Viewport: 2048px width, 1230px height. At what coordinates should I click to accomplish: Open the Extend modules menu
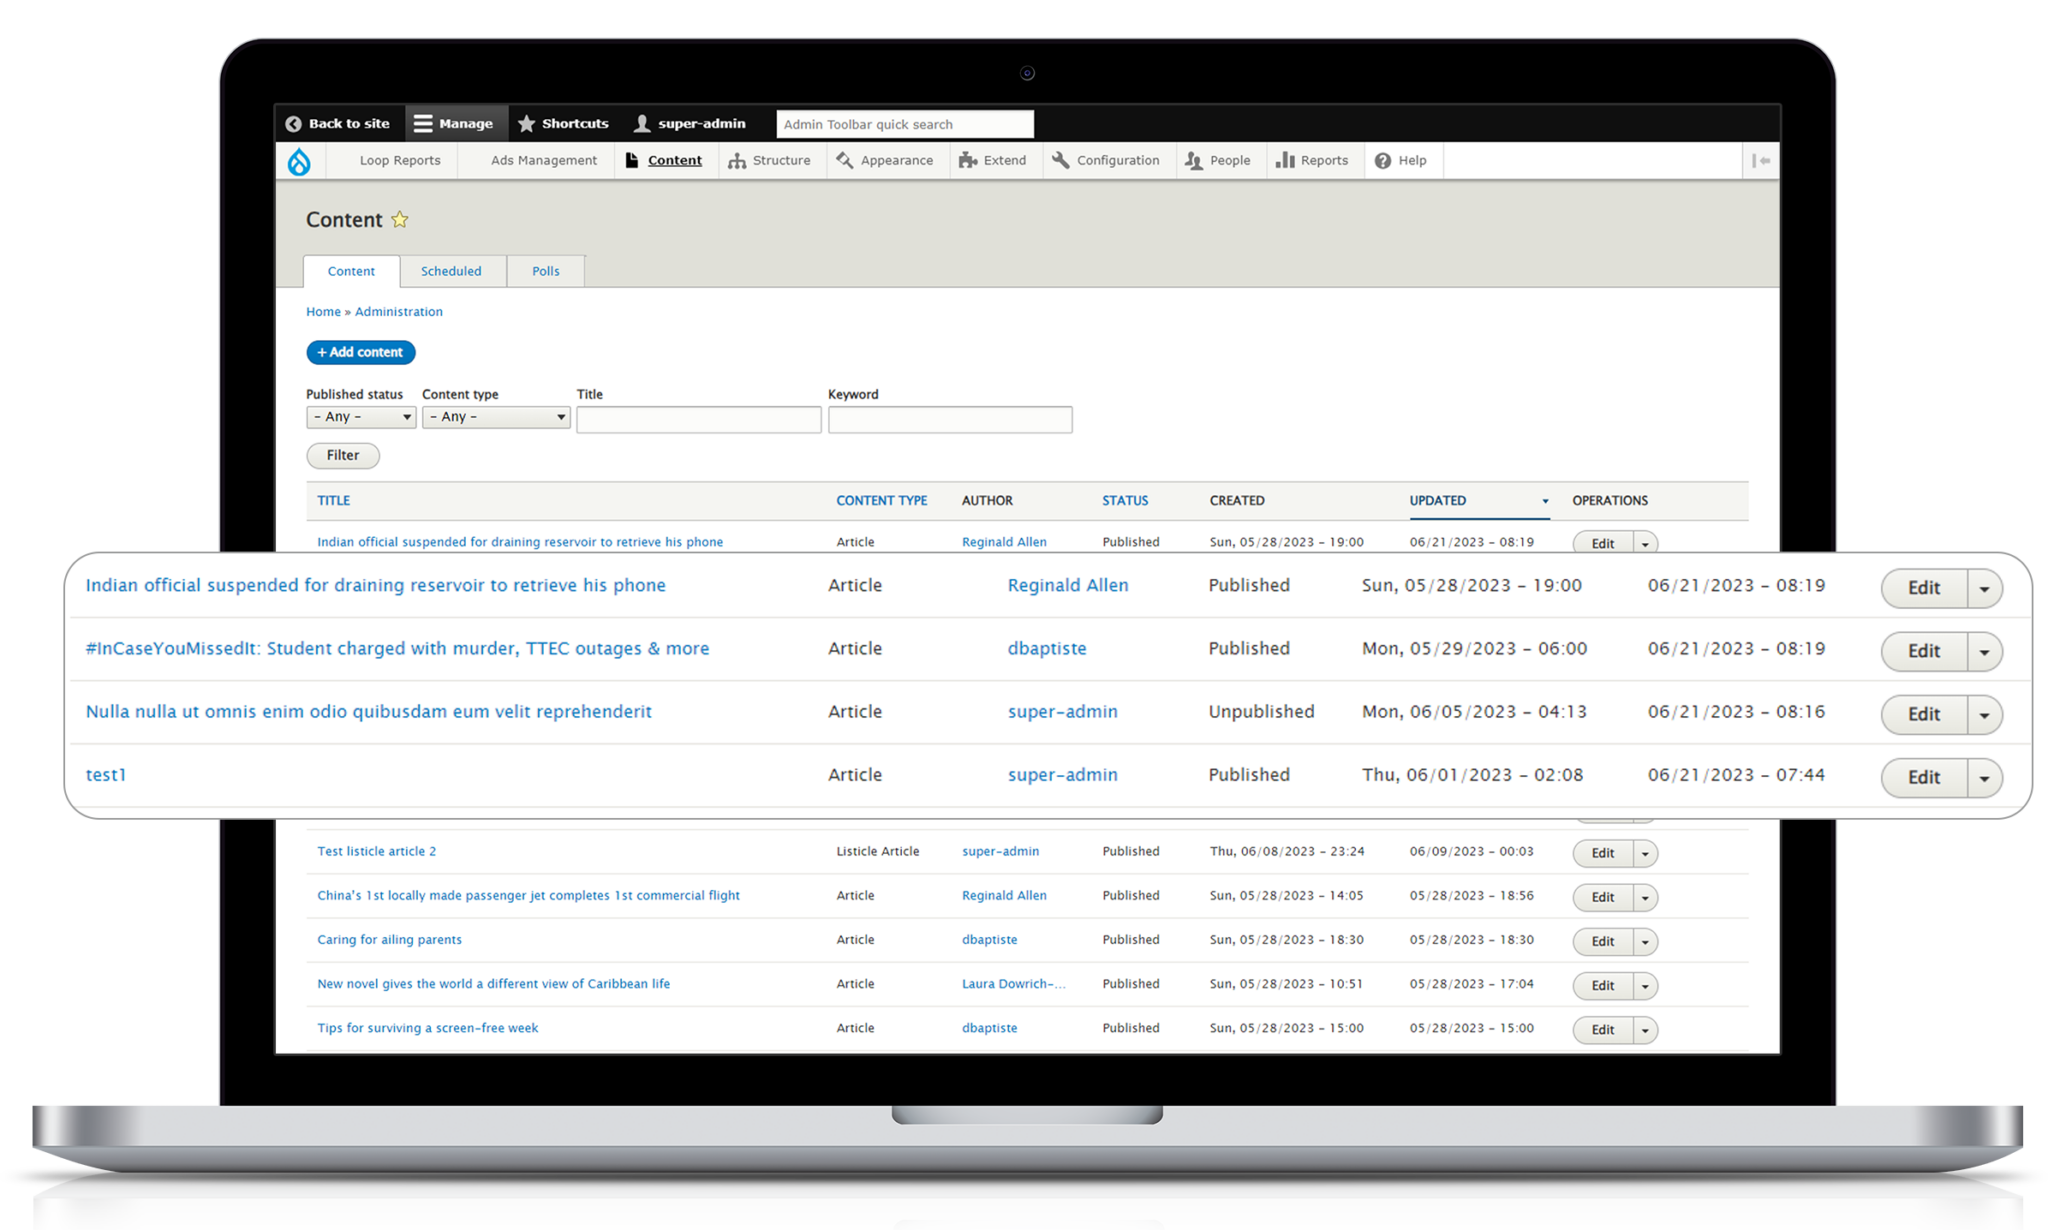point(992,161)
